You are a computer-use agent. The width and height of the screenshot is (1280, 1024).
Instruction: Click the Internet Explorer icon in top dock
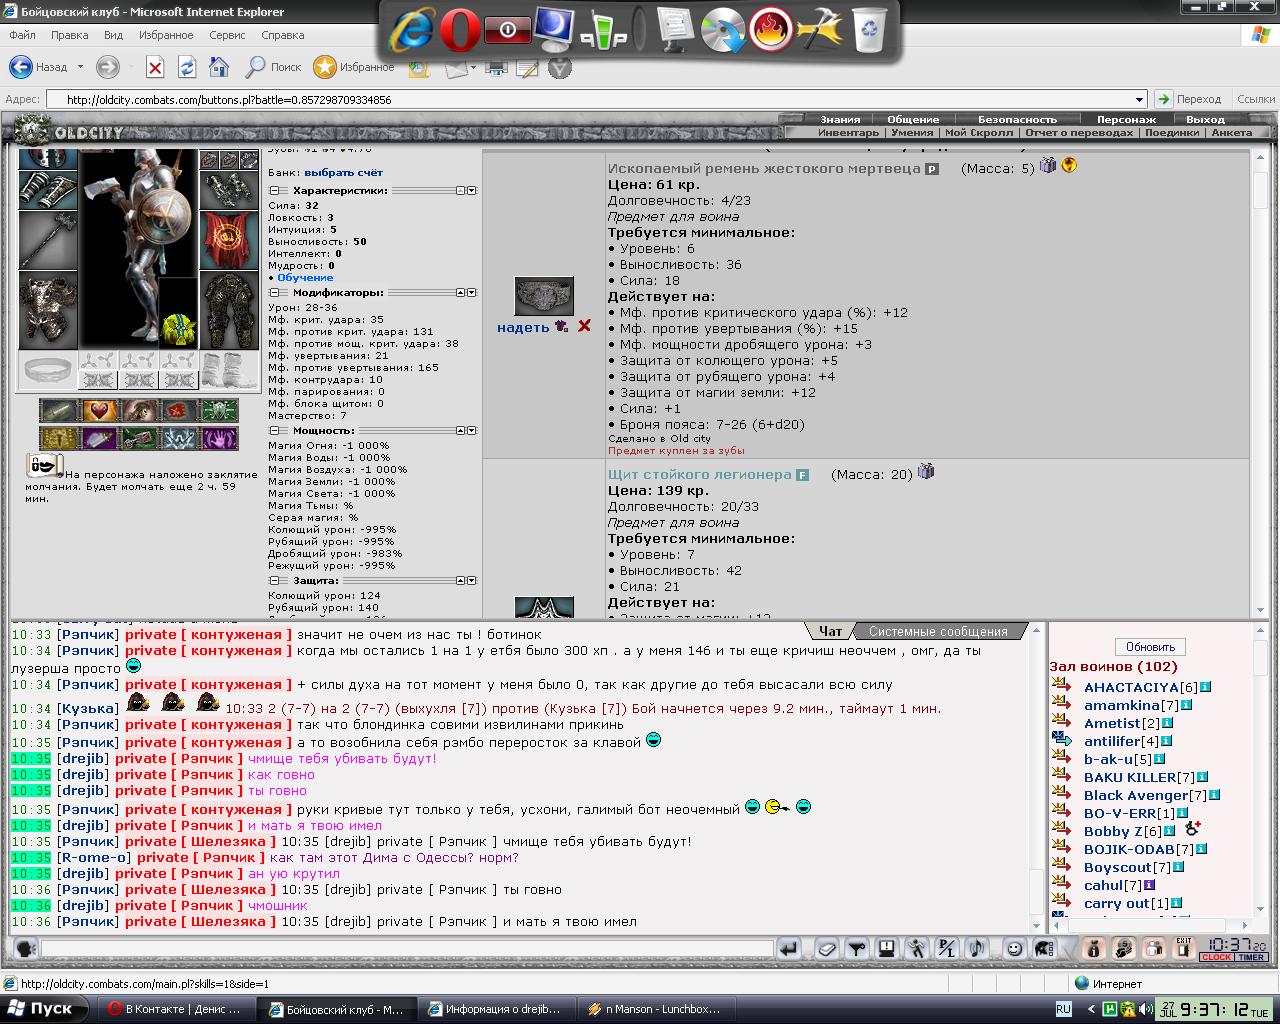[x=411, y=32]
